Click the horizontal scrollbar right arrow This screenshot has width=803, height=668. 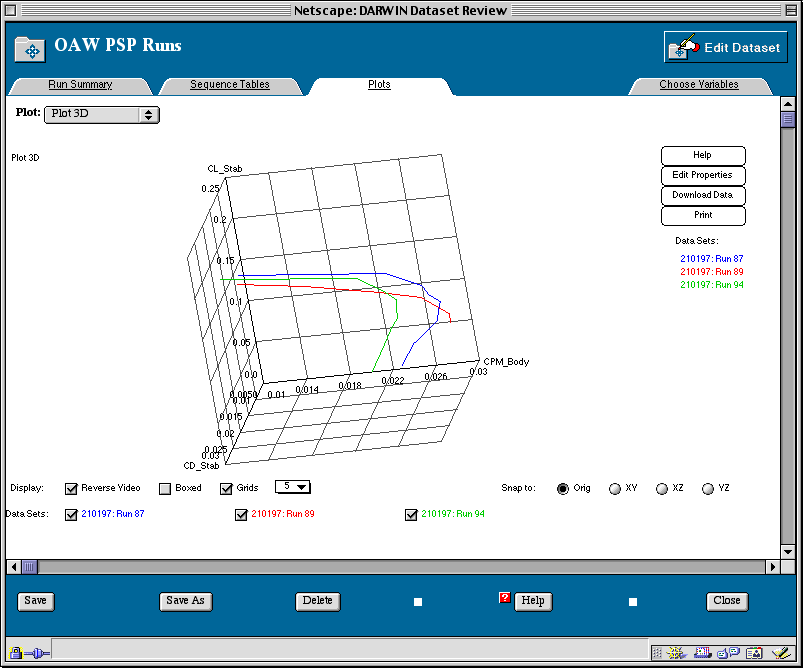point(772,567)
